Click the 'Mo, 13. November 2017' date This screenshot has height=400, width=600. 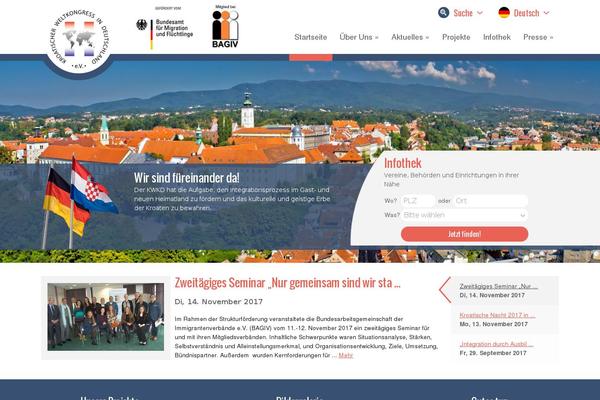point(493,324)
